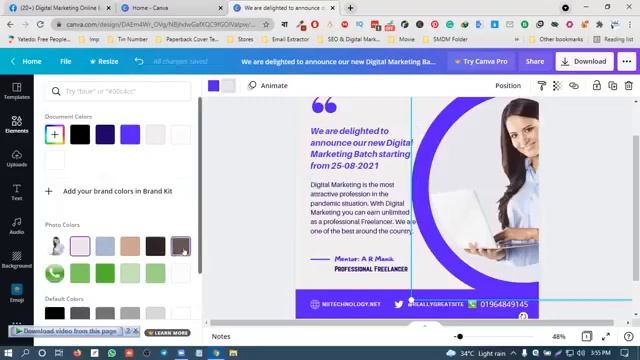
Task: Open browser extensions puzzle icon
Action: coord(599,24)
